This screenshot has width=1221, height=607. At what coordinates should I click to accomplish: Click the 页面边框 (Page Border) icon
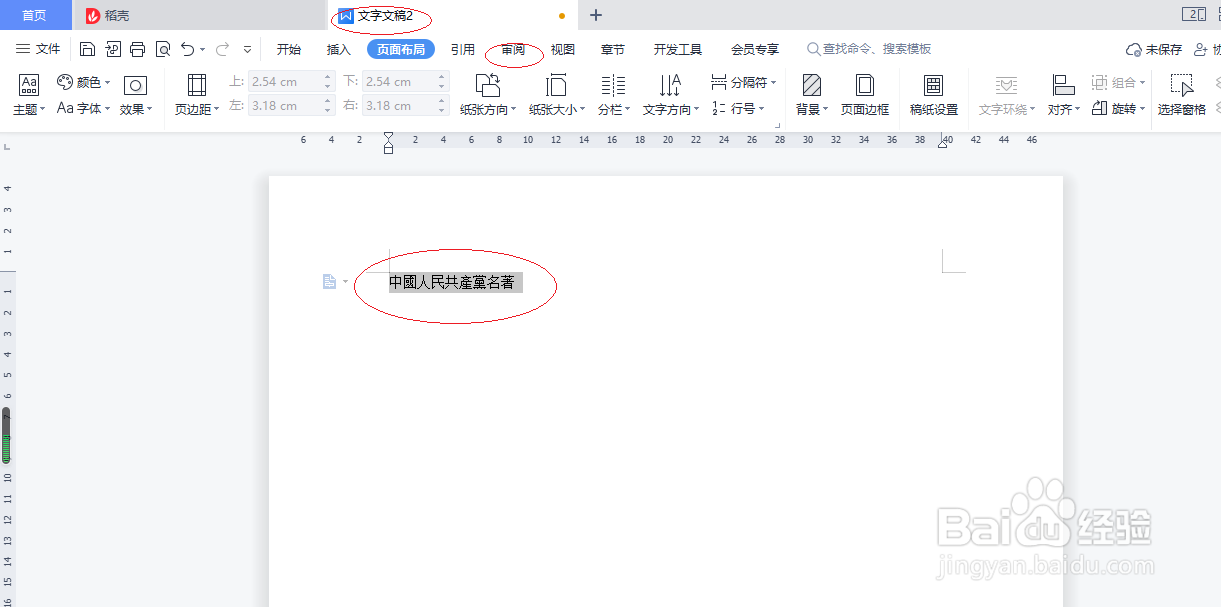[x=864, y=95]
